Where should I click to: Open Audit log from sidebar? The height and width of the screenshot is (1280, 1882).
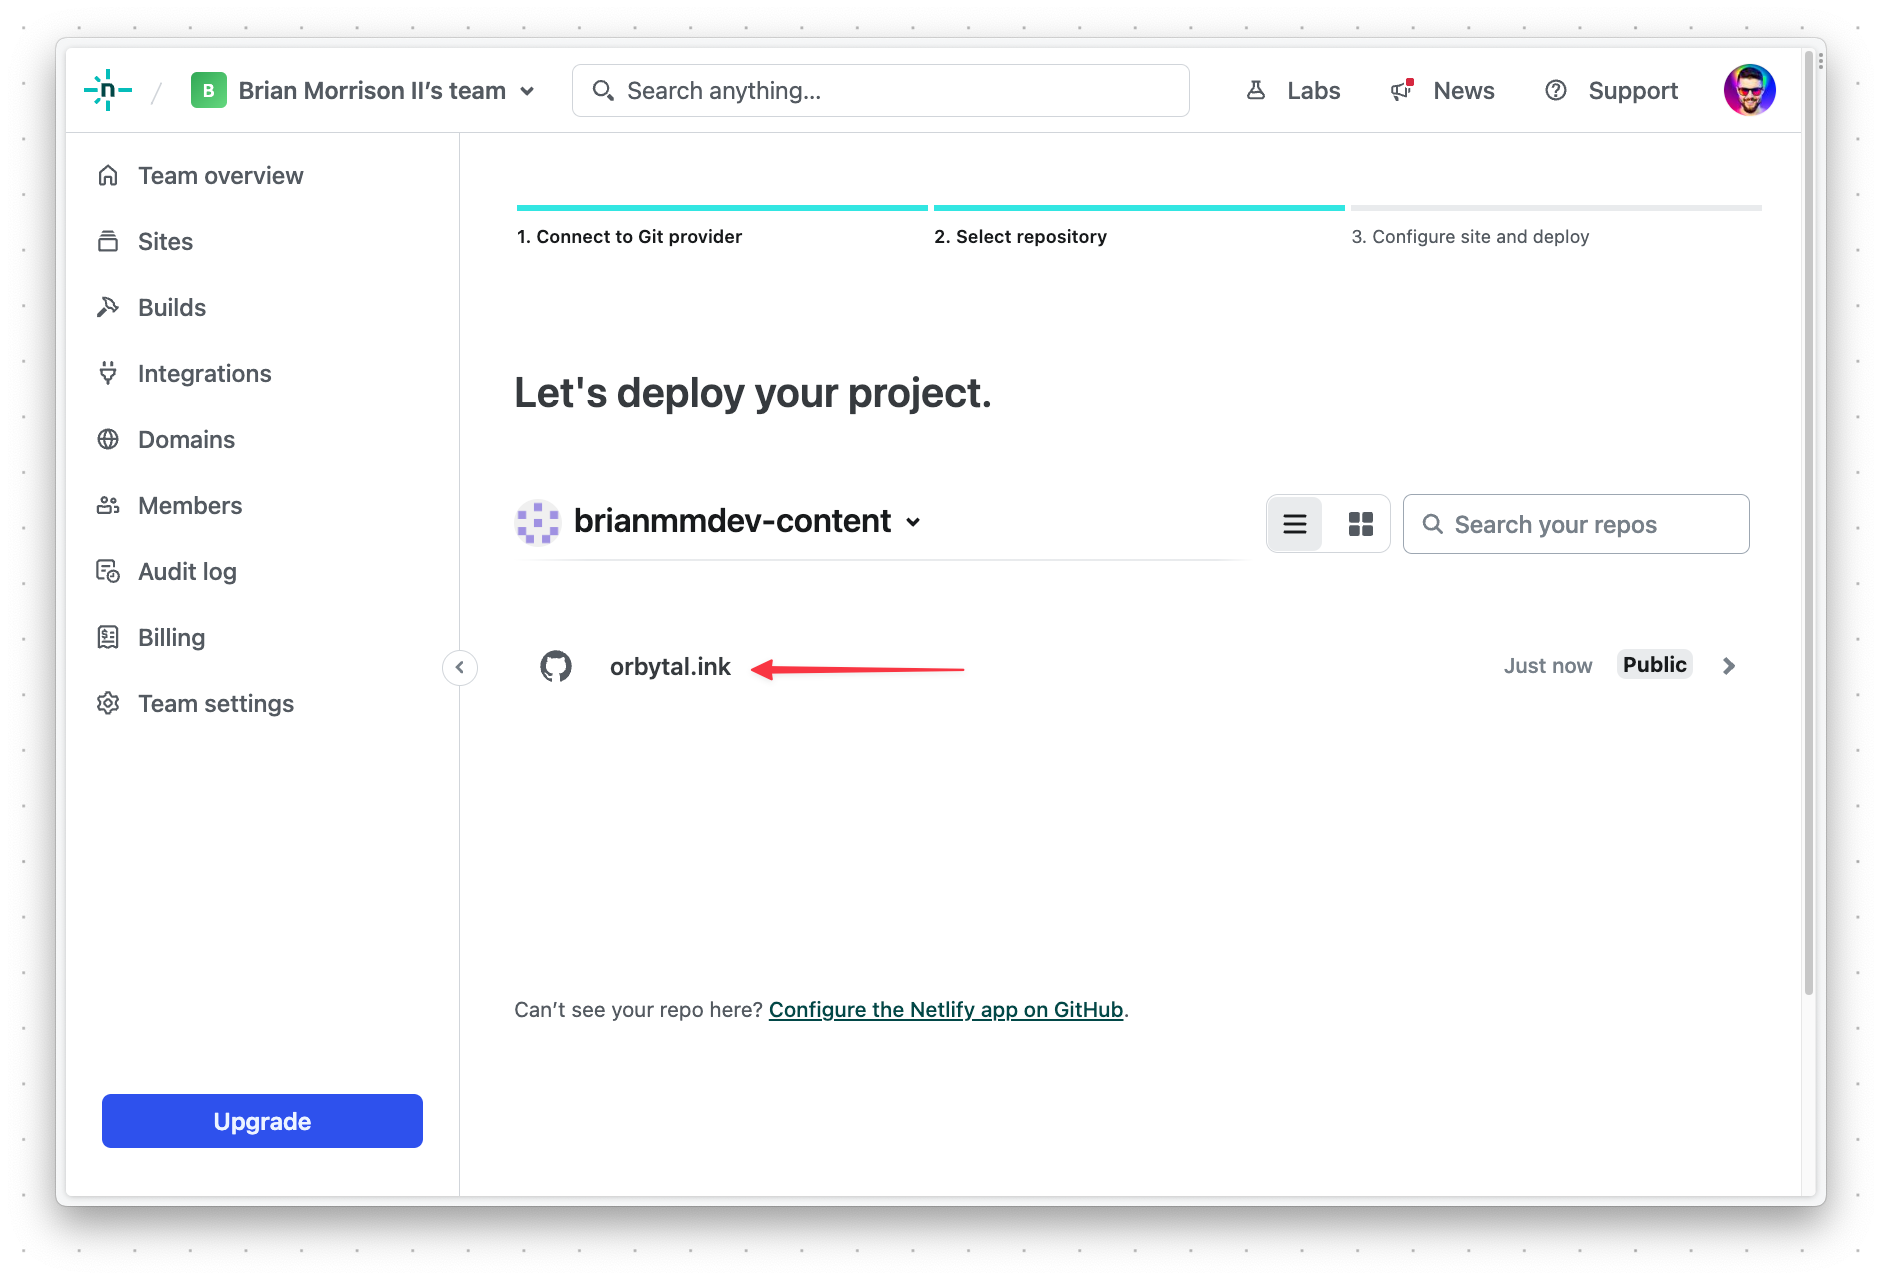(187, 571)
